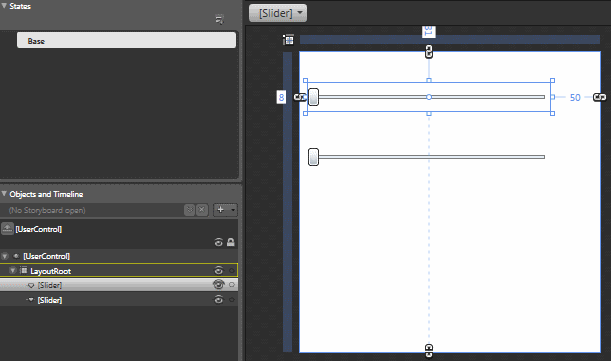This screenshot has width=611, height=361.
Task: Click the [UserControl] node type icon
Action: click(16, 256)
